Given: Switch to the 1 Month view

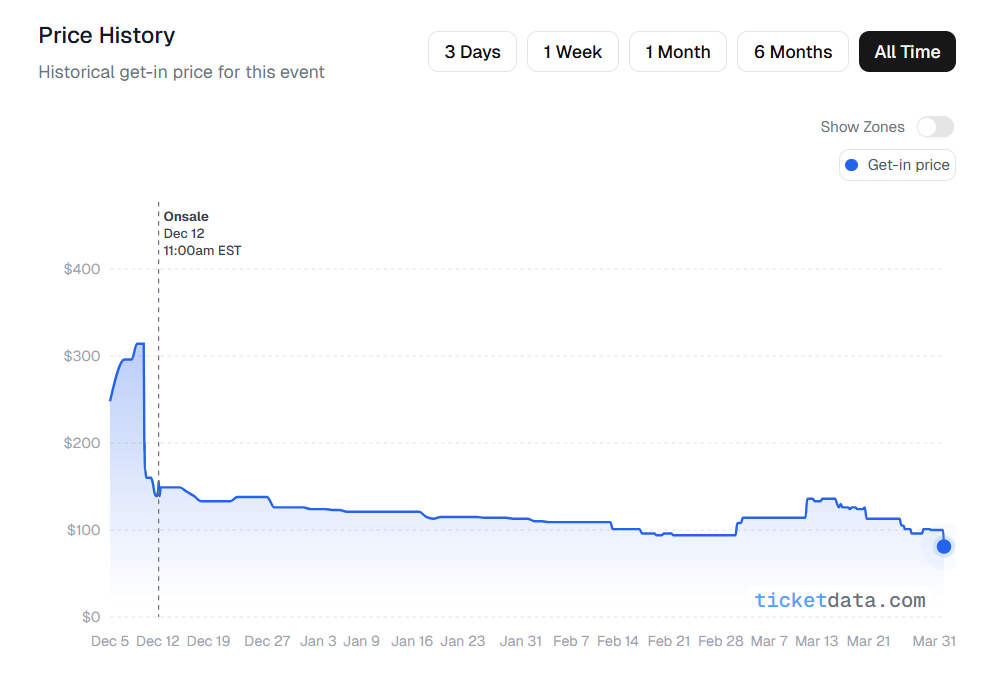Looking at the screenshot, I should 677,51.
